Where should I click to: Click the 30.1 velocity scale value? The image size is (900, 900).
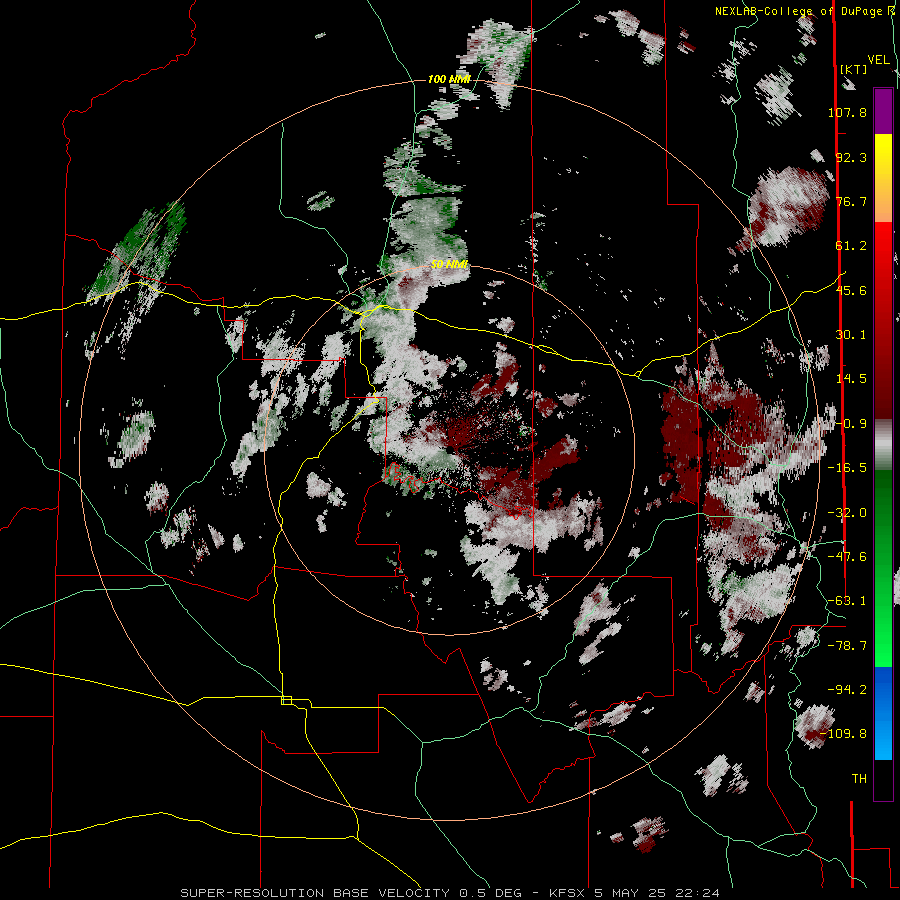click(851, 335)
